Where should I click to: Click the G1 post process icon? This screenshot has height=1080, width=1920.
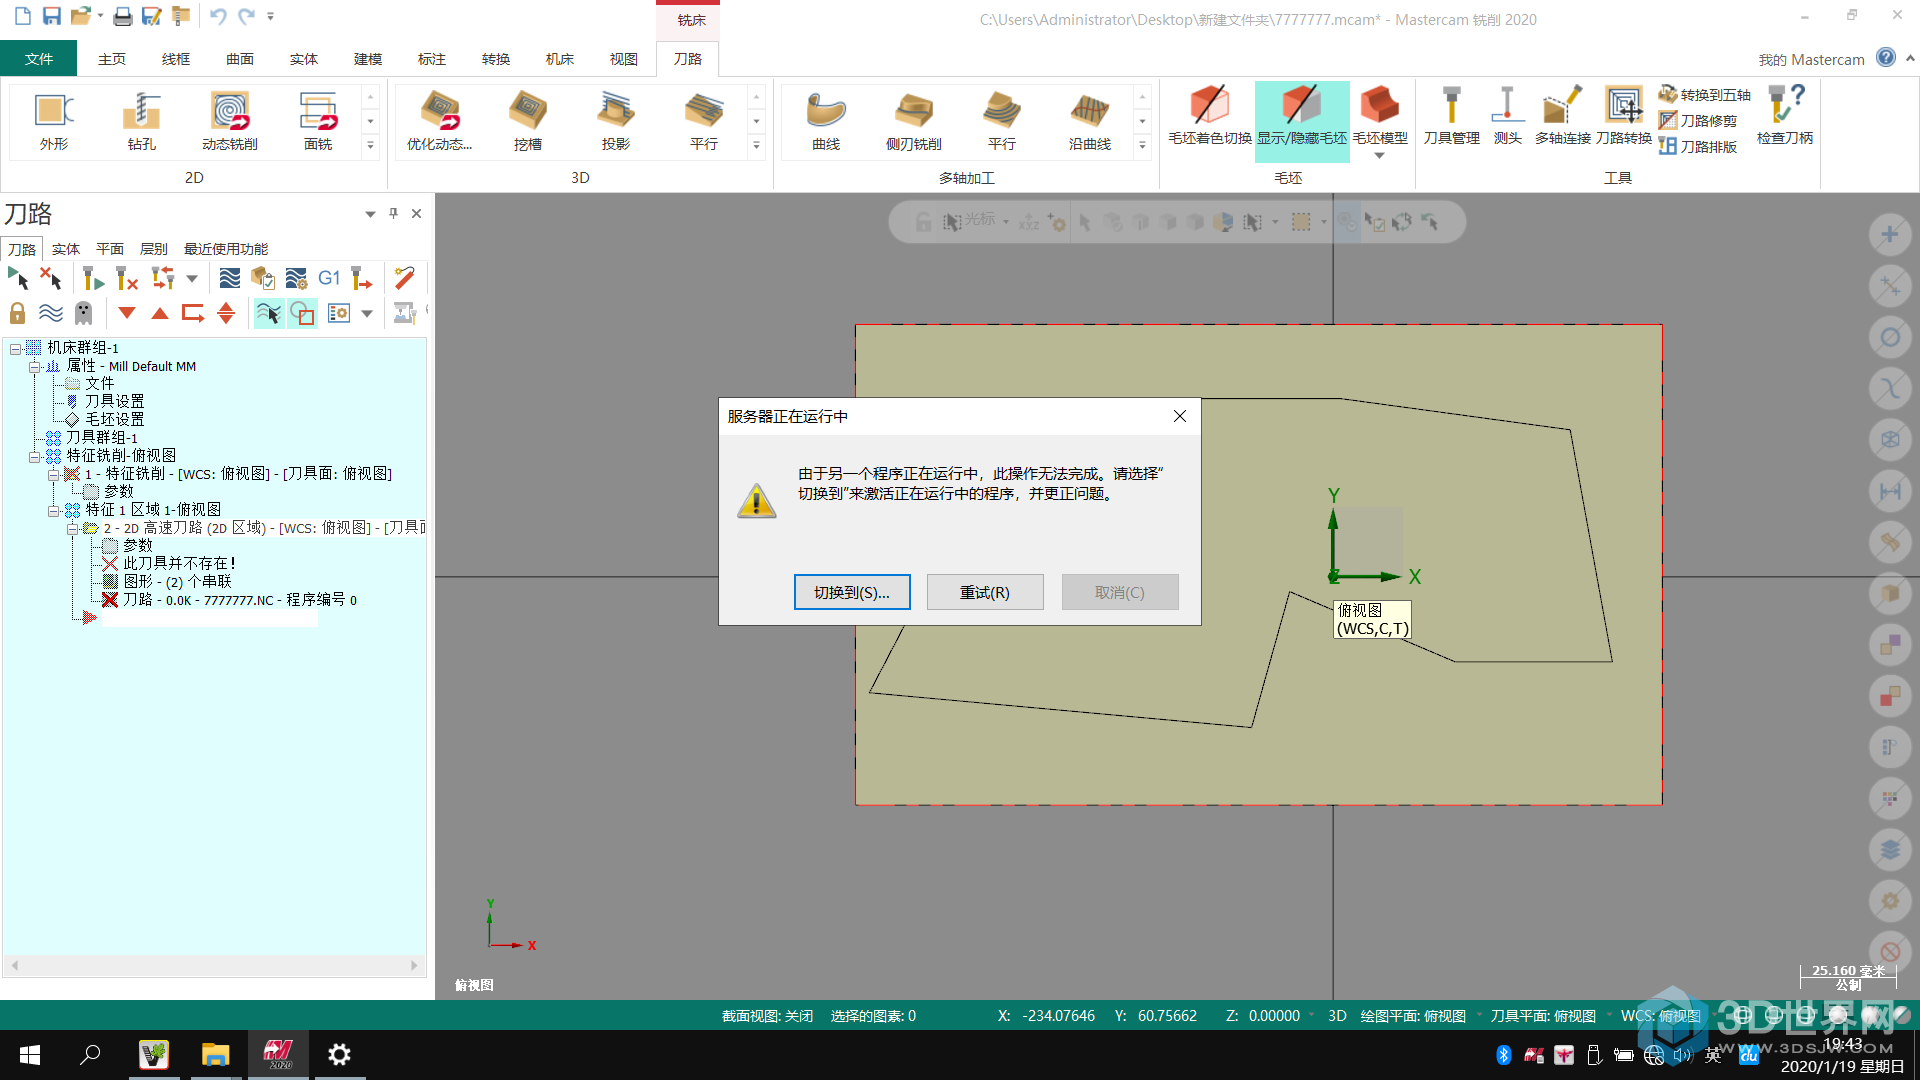329,278
